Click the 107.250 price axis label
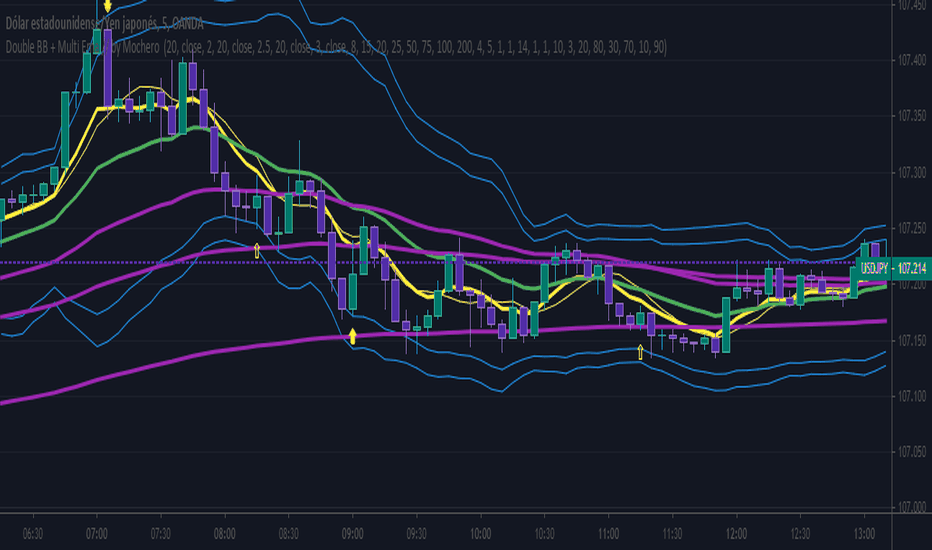This screenshot has width=932, height=550. click(x=912, y=228)
